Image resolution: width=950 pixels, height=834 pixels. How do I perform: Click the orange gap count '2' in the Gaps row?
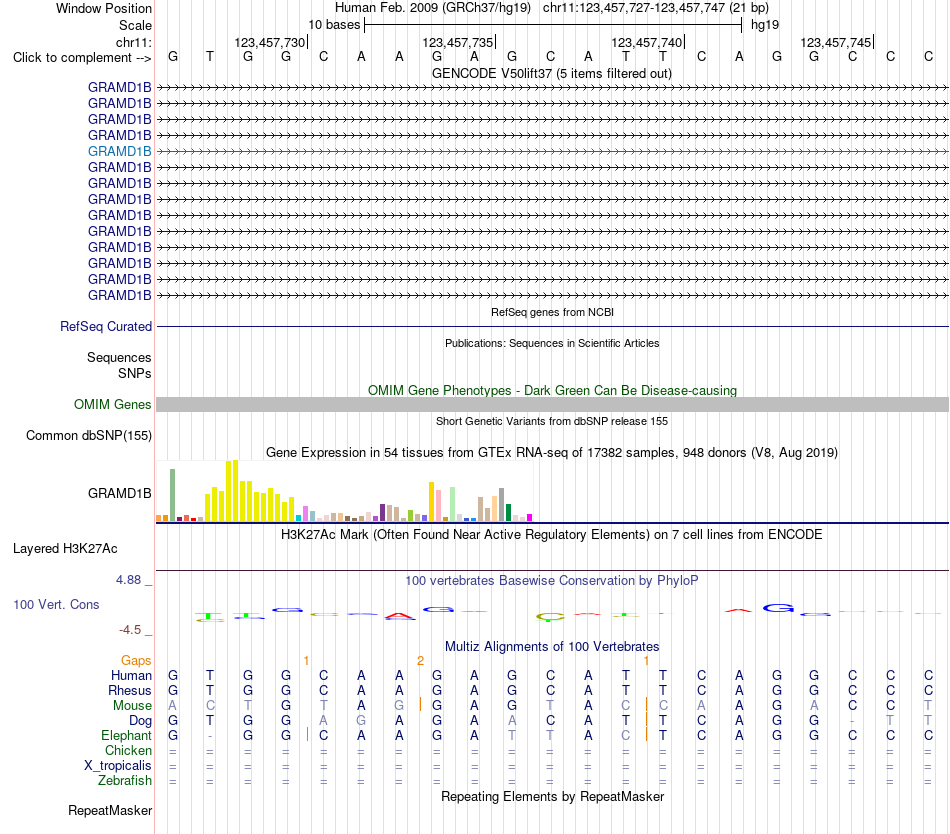click(x=420, y=661)
